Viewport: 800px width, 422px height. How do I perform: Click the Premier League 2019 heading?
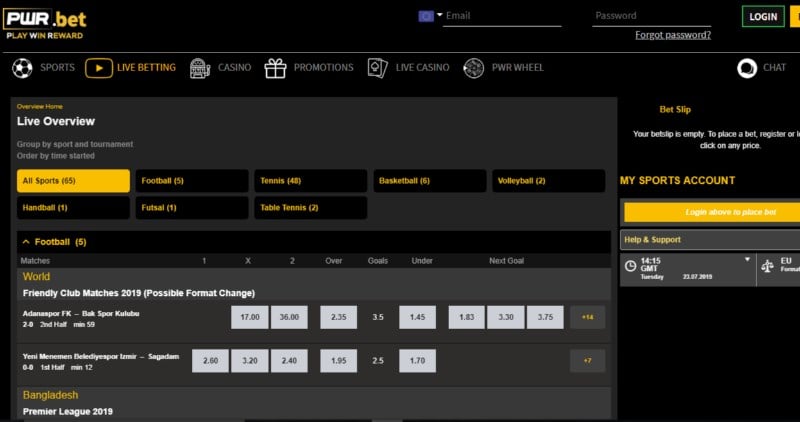click(68, 411)
